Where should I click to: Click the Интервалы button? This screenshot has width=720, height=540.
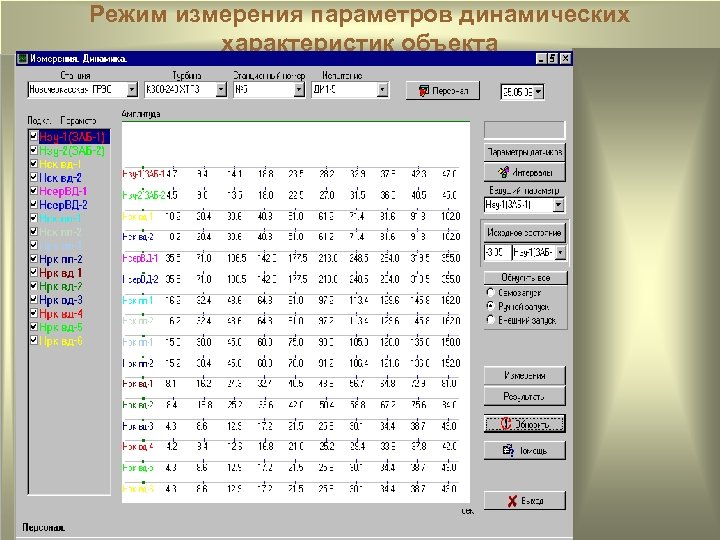[x=524, y=172]
